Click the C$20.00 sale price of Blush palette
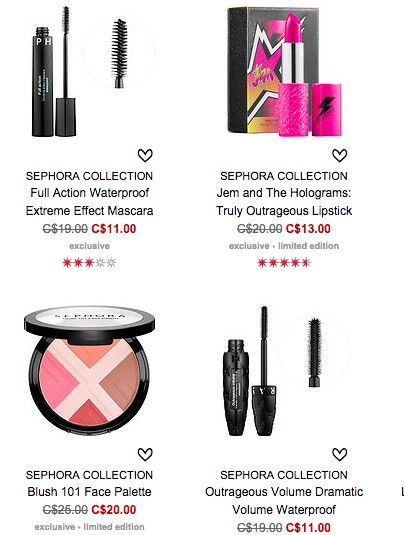Screen dimensions: 404x535 (x=114, y=510)
